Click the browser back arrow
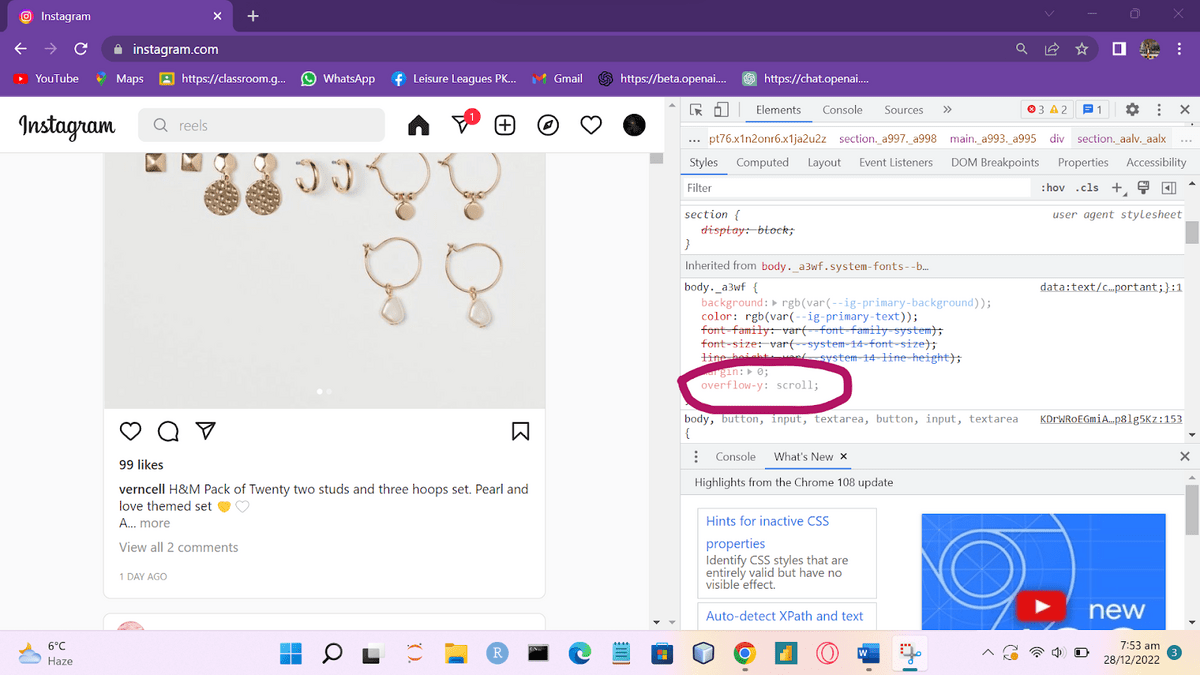Viewport: 1200px width, 675px height. (x=21, y=49)
